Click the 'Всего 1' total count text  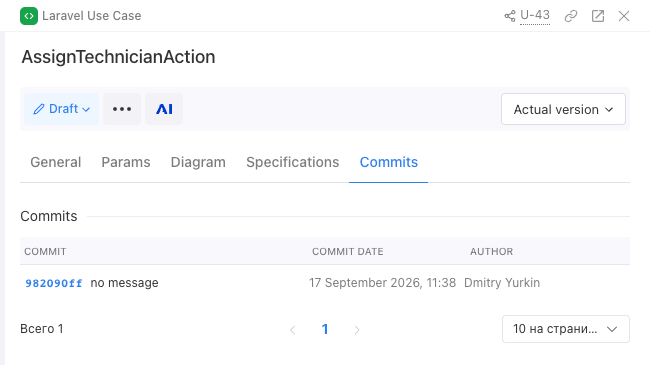(x=42, y=329)
